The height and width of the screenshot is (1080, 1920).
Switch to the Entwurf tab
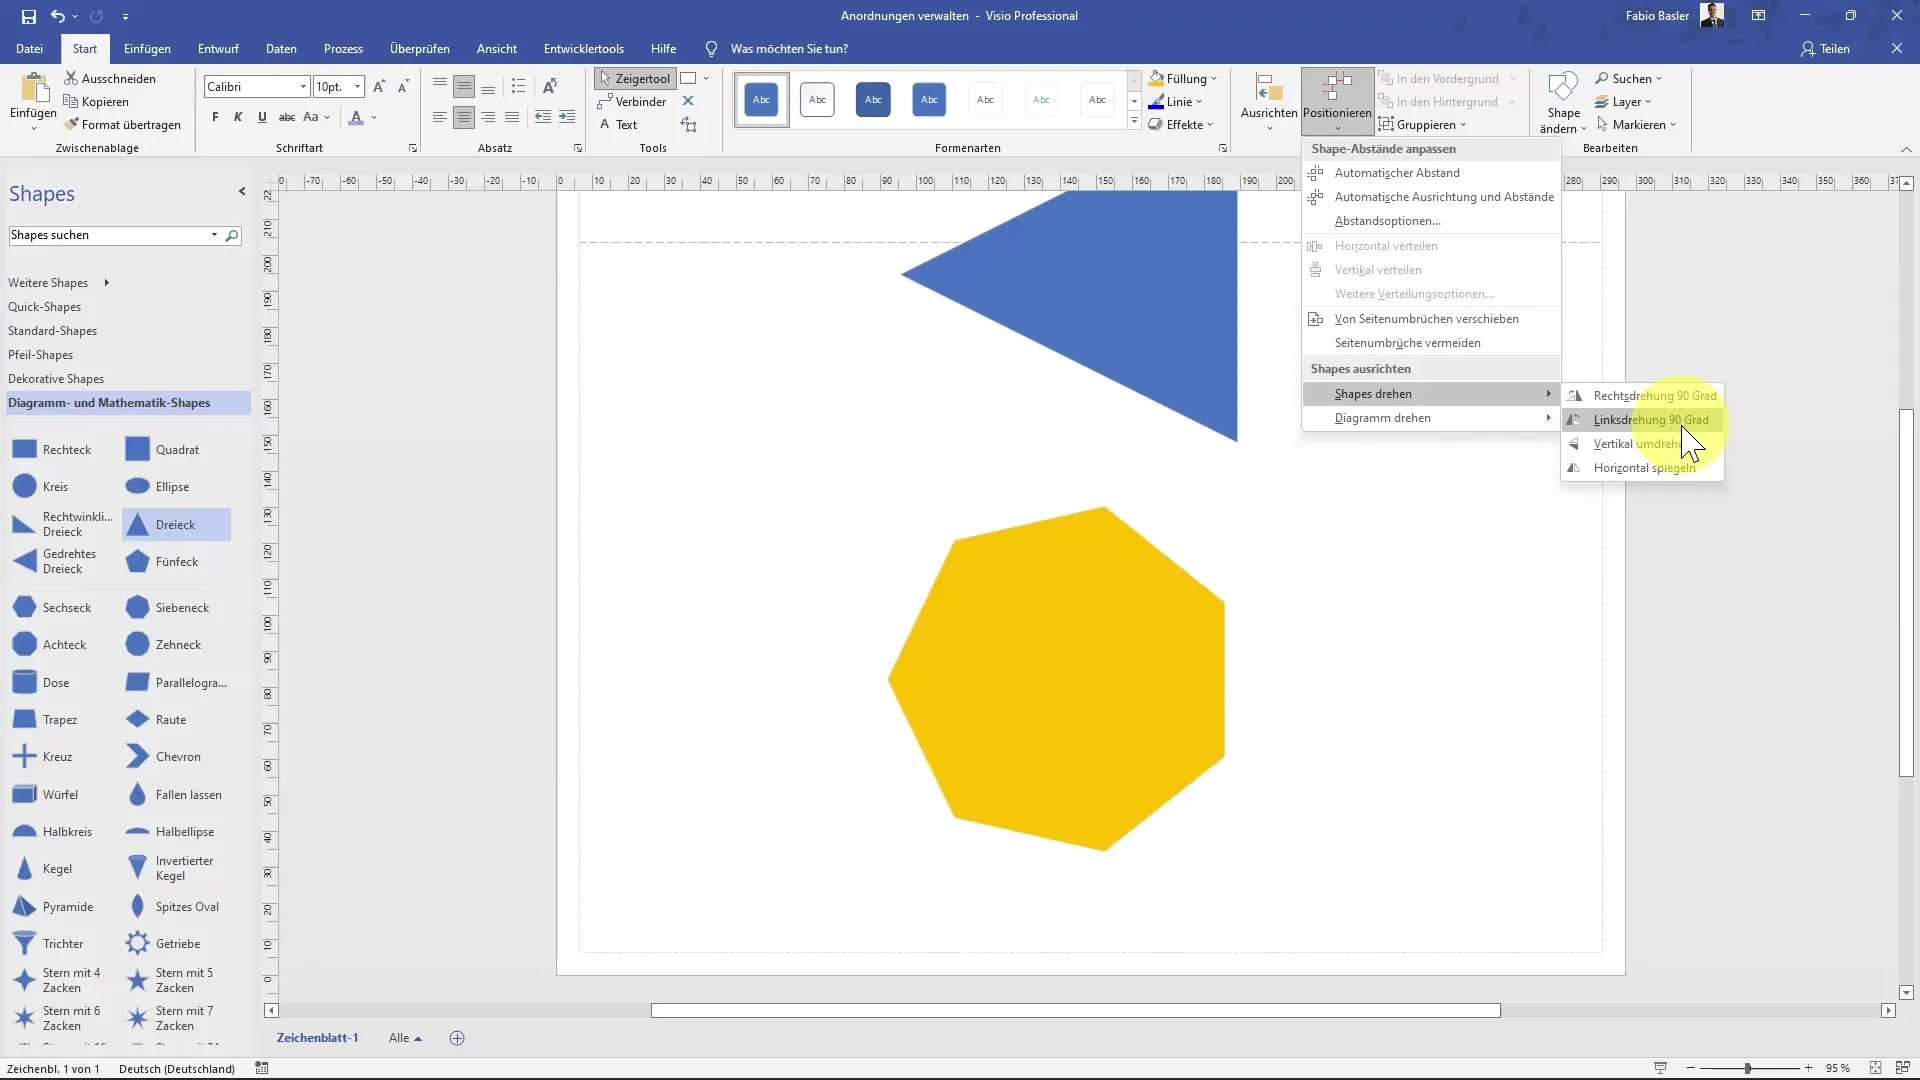[218, 48]
